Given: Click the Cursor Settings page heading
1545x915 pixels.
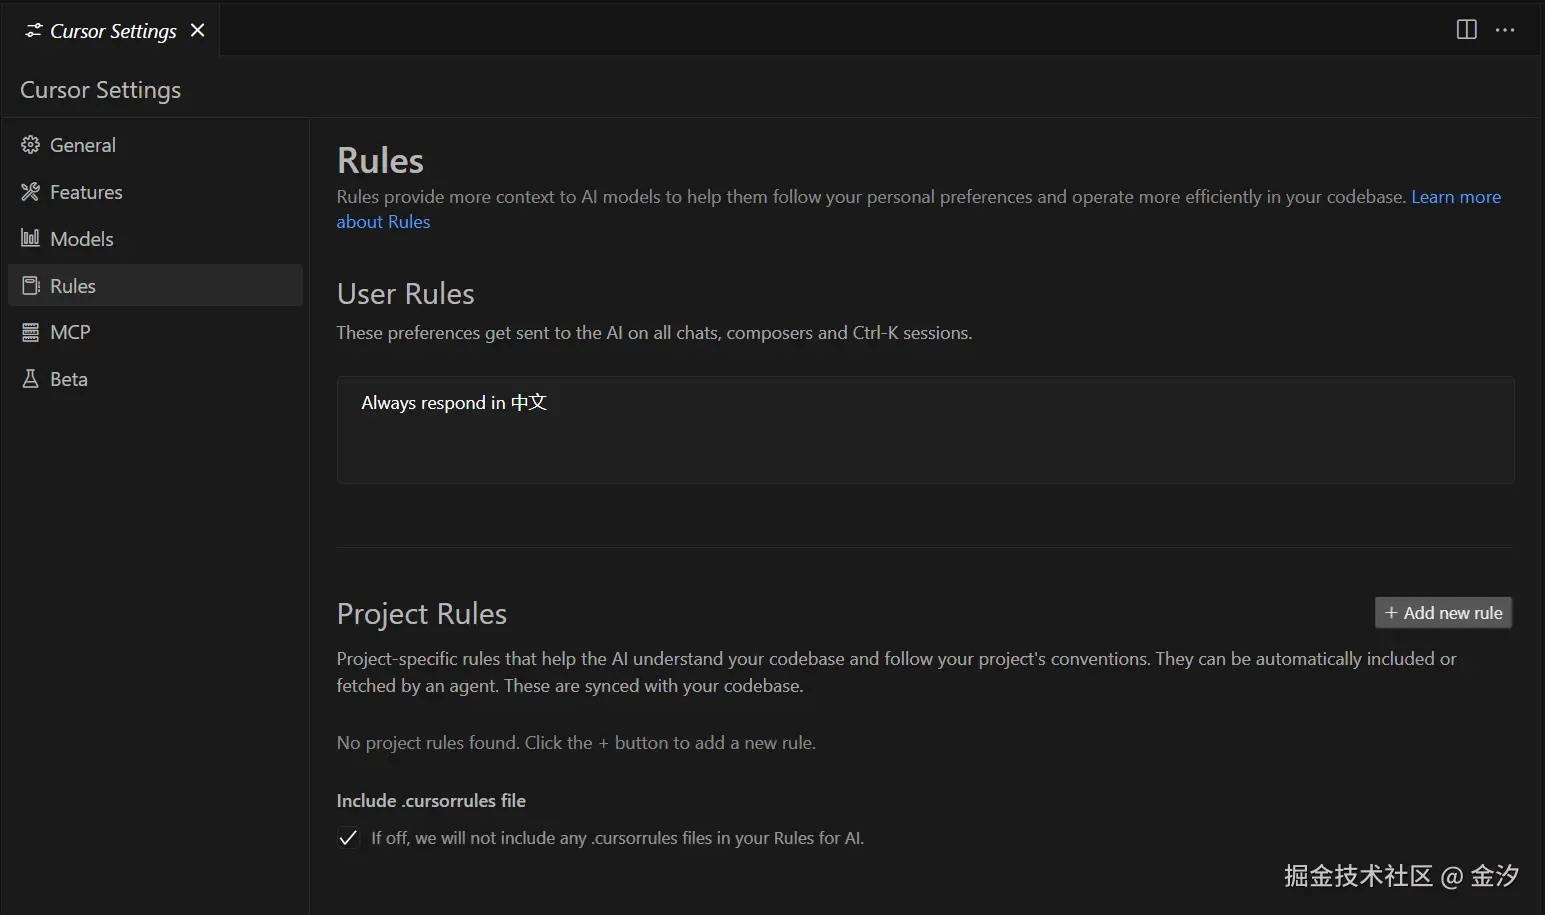Looking at the screenshot, I should click(100, 90).
